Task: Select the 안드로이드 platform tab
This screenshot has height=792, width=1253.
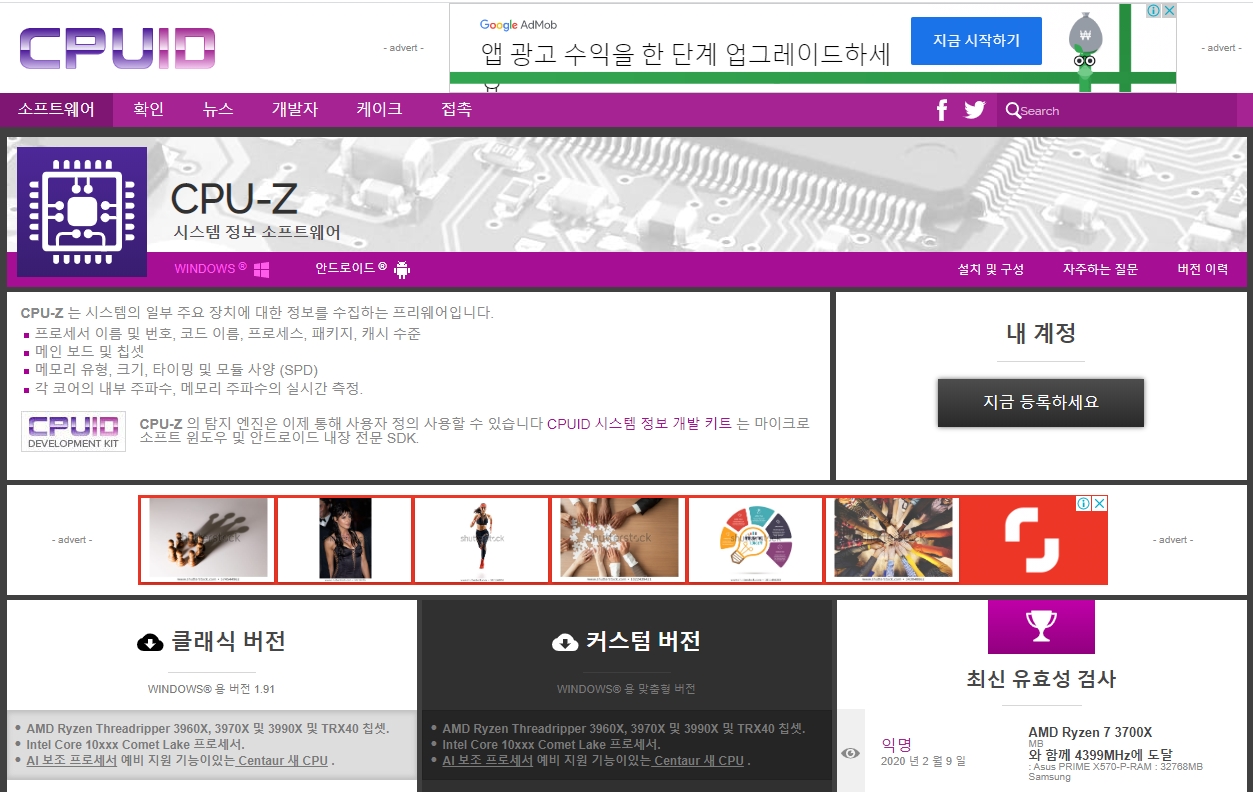Action: point(363,270)
